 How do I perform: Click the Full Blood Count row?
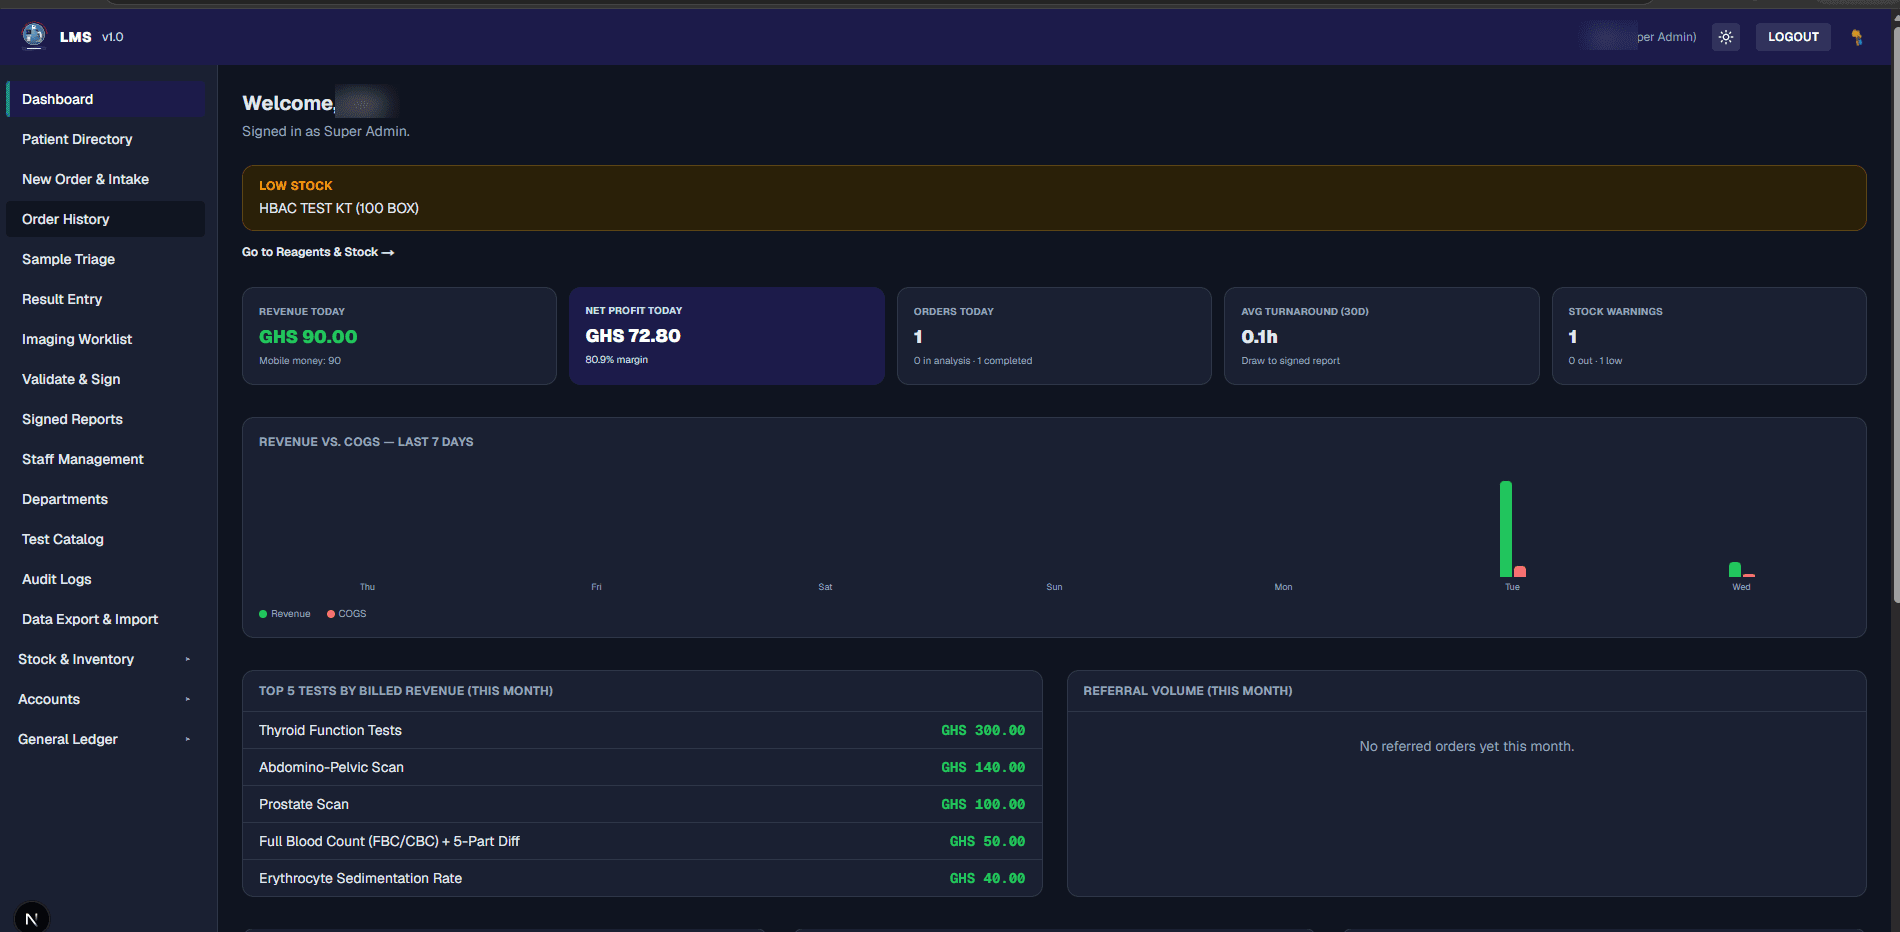point(642,841)
